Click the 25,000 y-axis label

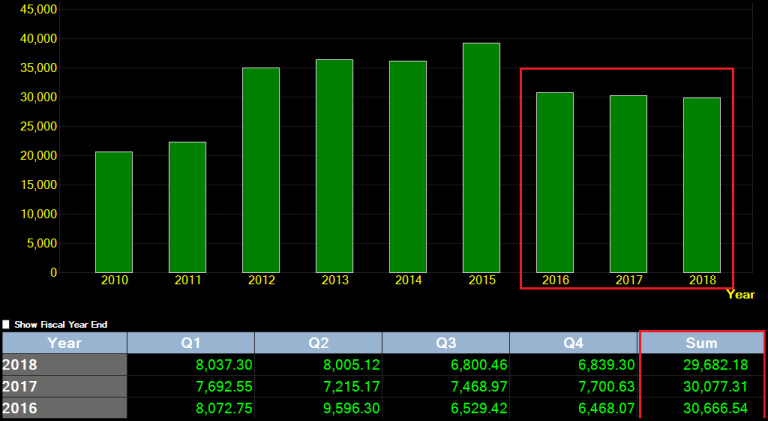(x=39, y=126)
